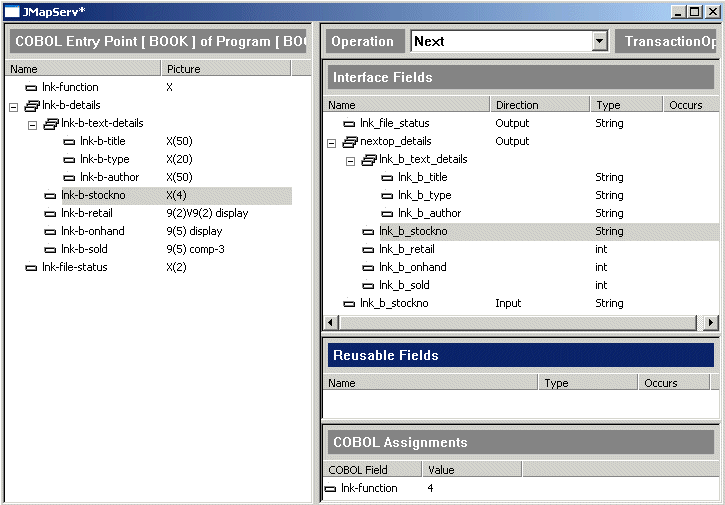Select lnk-b-author row in COBOL tree
725x505 pixels.
(x=109, y=178)
